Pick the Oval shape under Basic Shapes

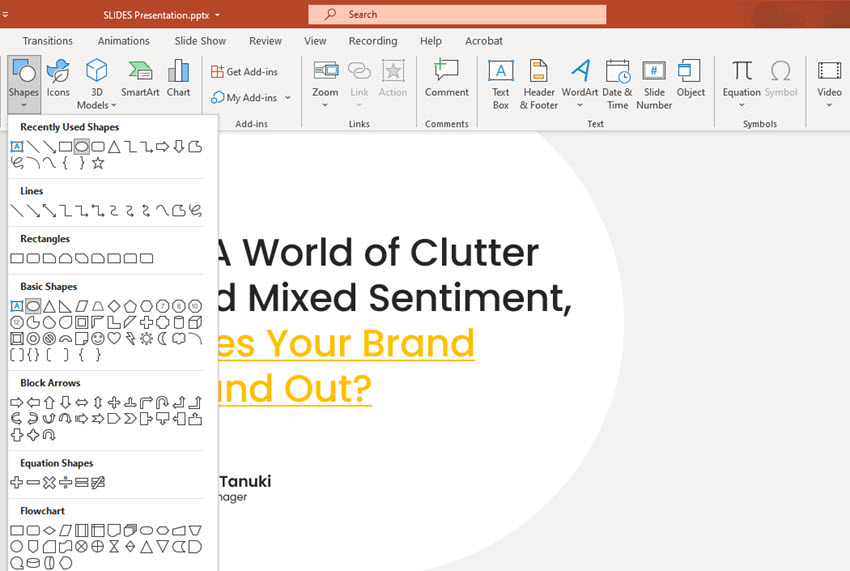tap(33, 306)
